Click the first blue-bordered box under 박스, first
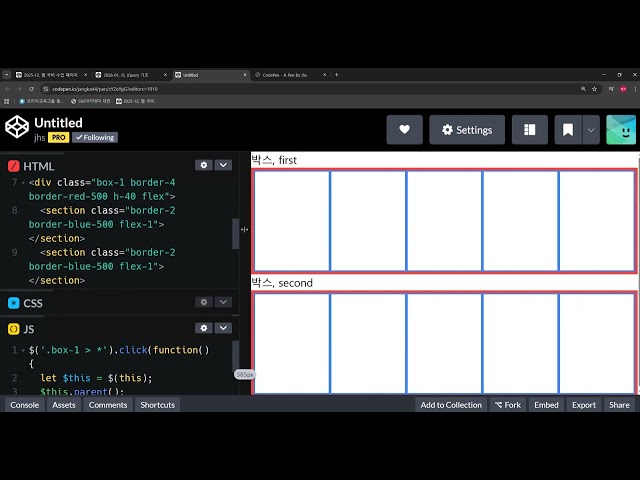Screen dimensions: 640x480 tap(292, 221)
